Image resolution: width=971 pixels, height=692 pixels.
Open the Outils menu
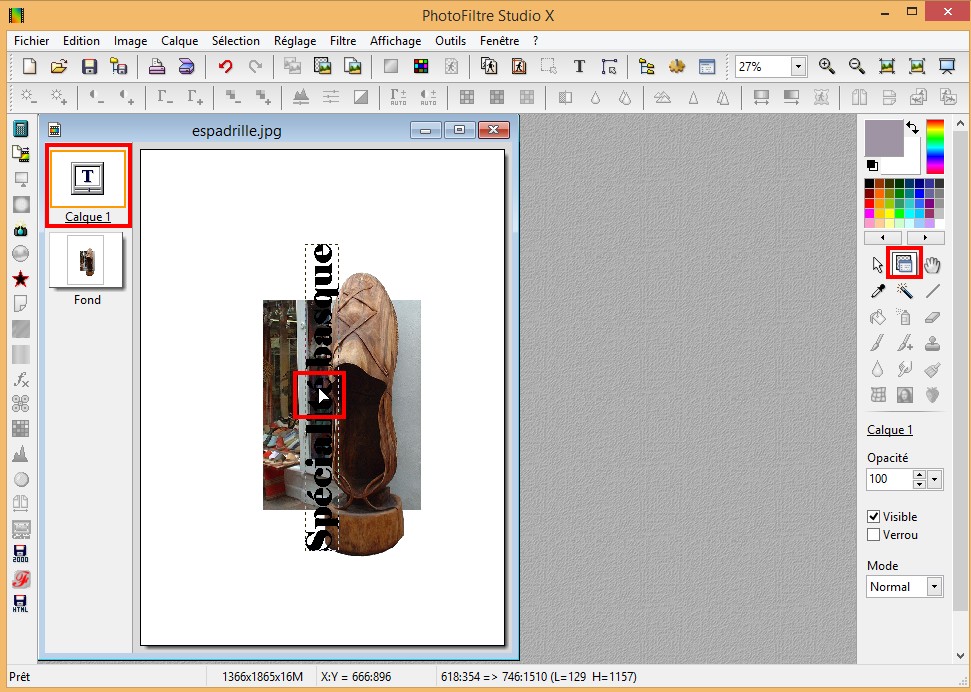click(x=450, y=41)
